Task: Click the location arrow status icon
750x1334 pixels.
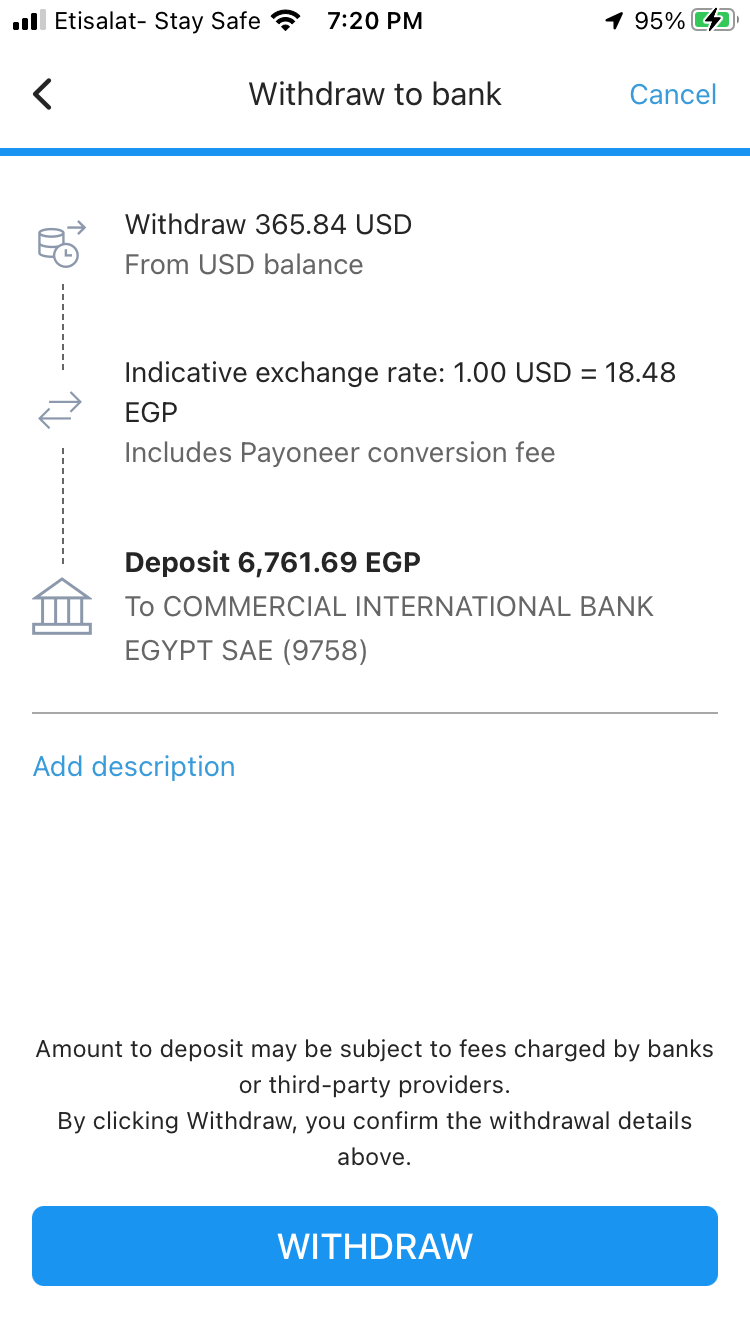Action: [614, 21]
